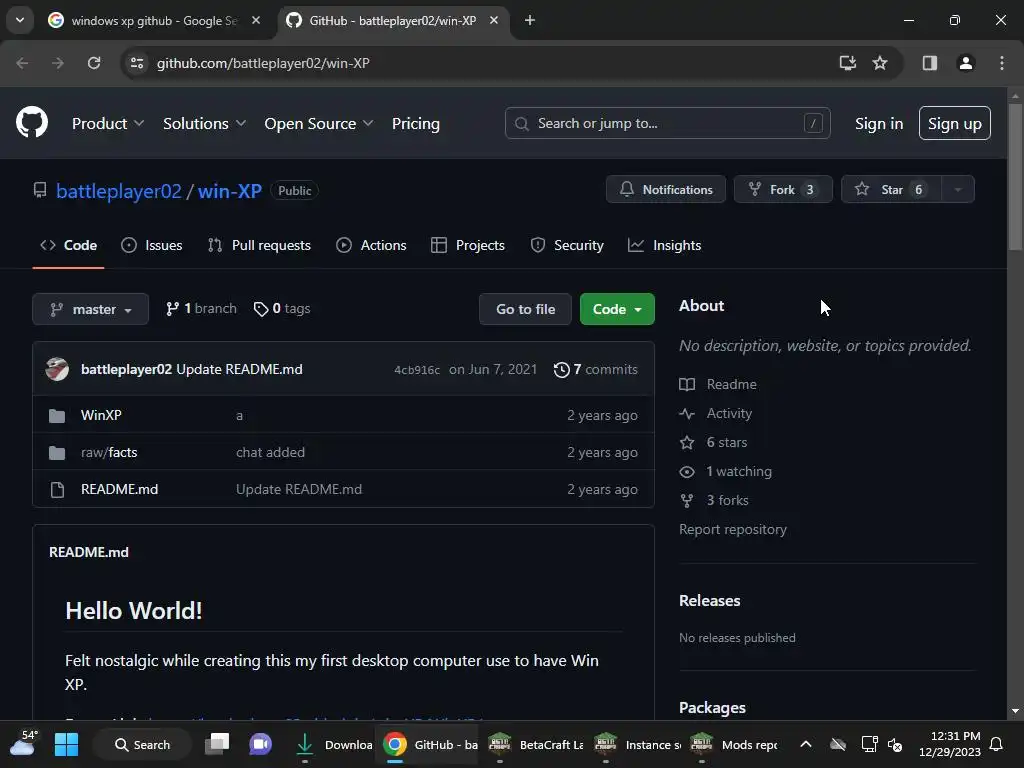View the 1 branch link
This screenshot has height=768, width=1024.
click(201, 308)
